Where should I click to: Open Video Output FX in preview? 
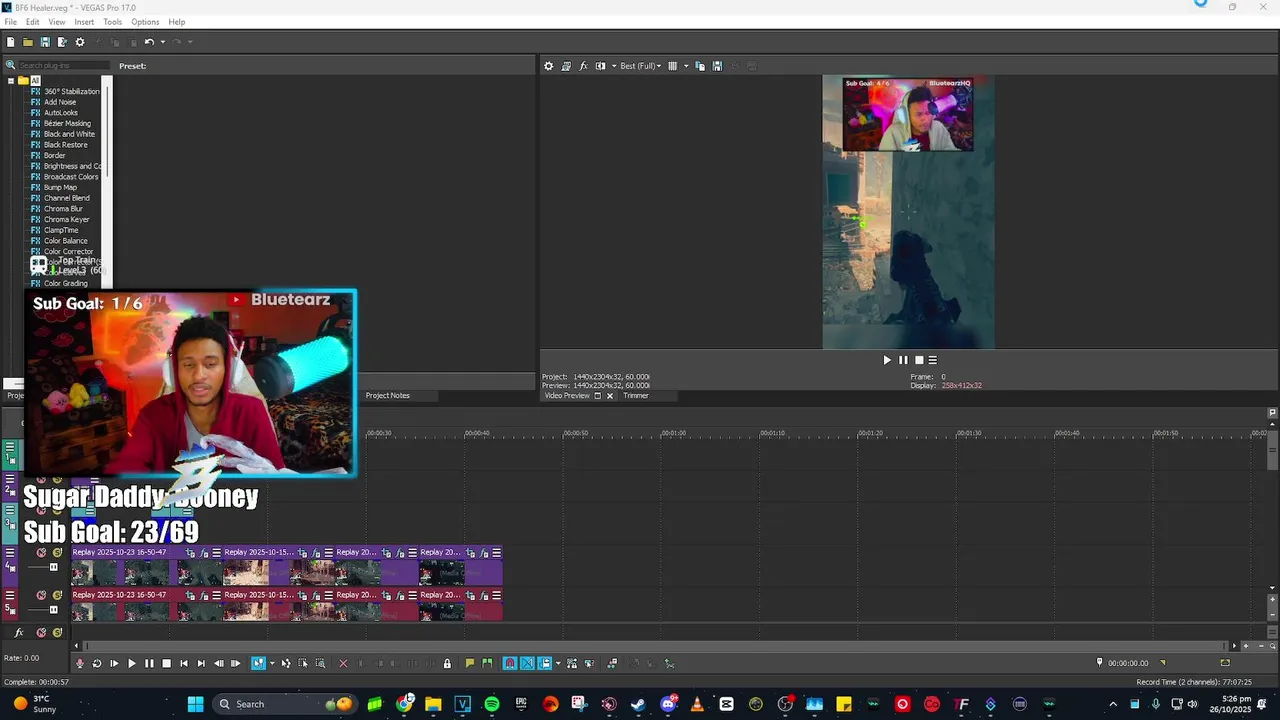[583, 66]
